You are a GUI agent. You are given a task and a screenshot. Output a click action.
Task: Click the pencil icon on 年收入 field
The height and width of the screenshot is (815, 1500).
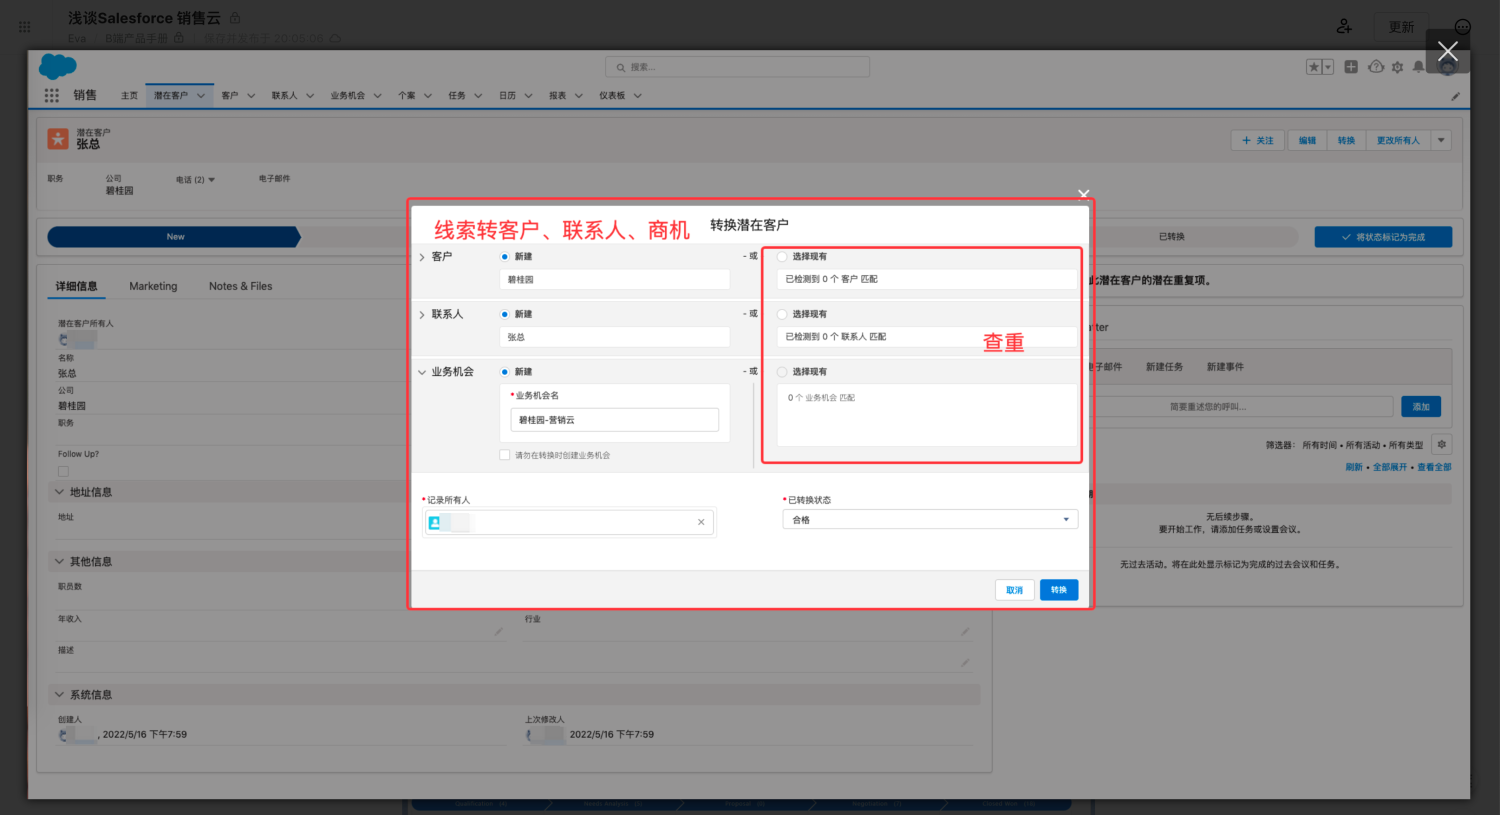pos(498,631)
